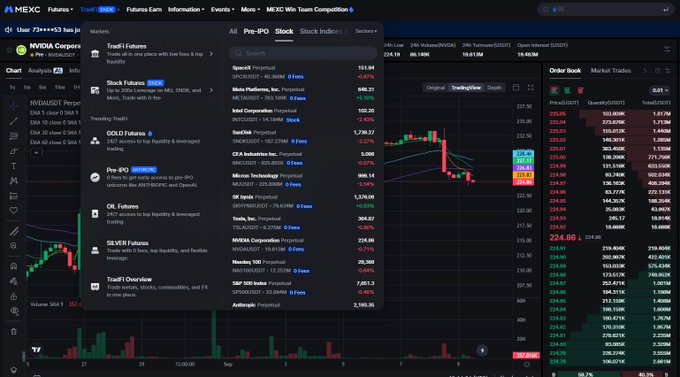This screenshot has height=377, width=680.
Task: Switch chart to Original view
Action: (x=435, y=88)
